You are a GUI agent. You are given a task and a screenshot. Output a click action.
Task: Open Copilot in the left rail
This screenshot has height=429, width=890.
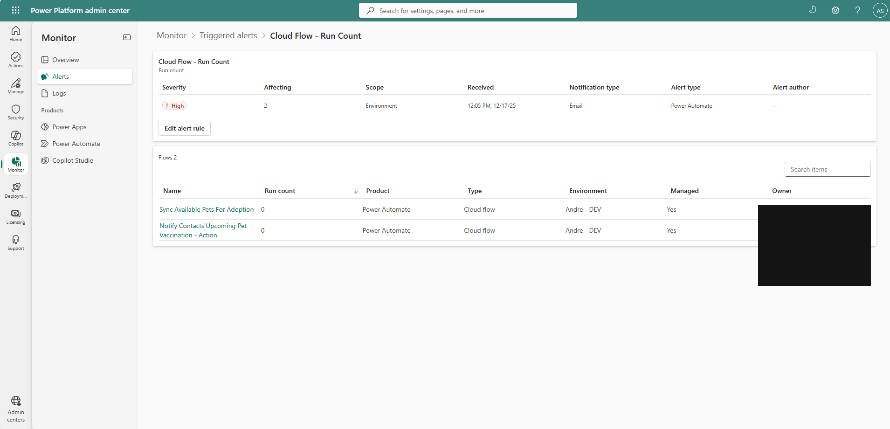click(x=16, y=138)
